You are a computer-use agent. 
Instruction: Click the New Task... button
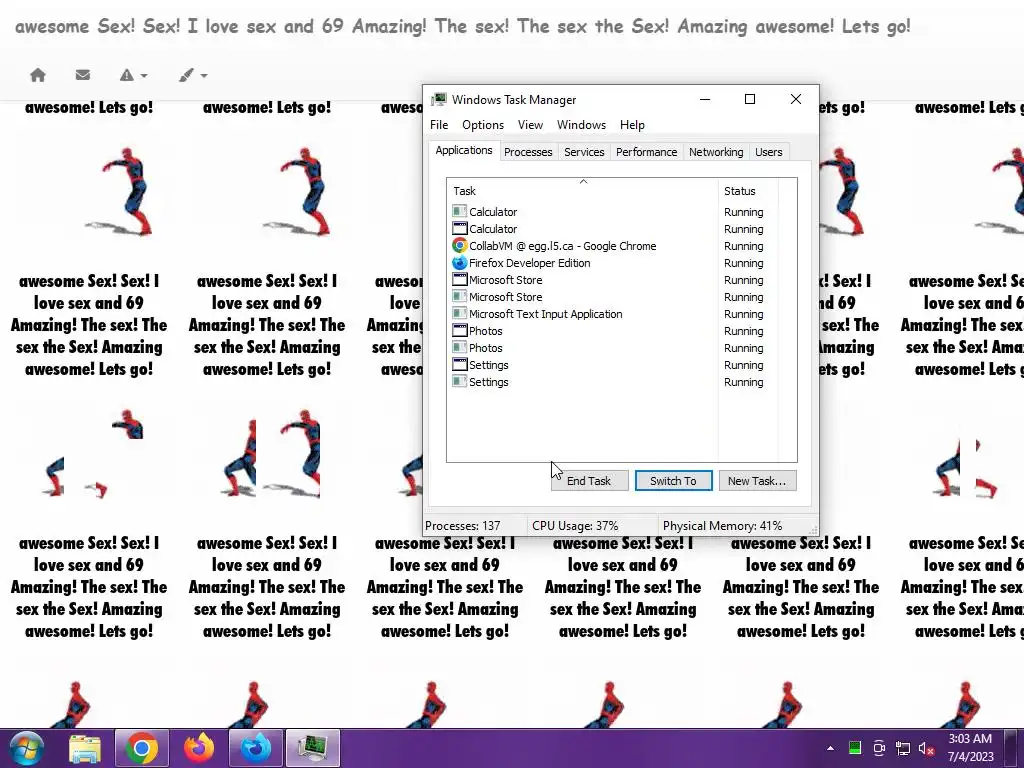click(757, 481)
